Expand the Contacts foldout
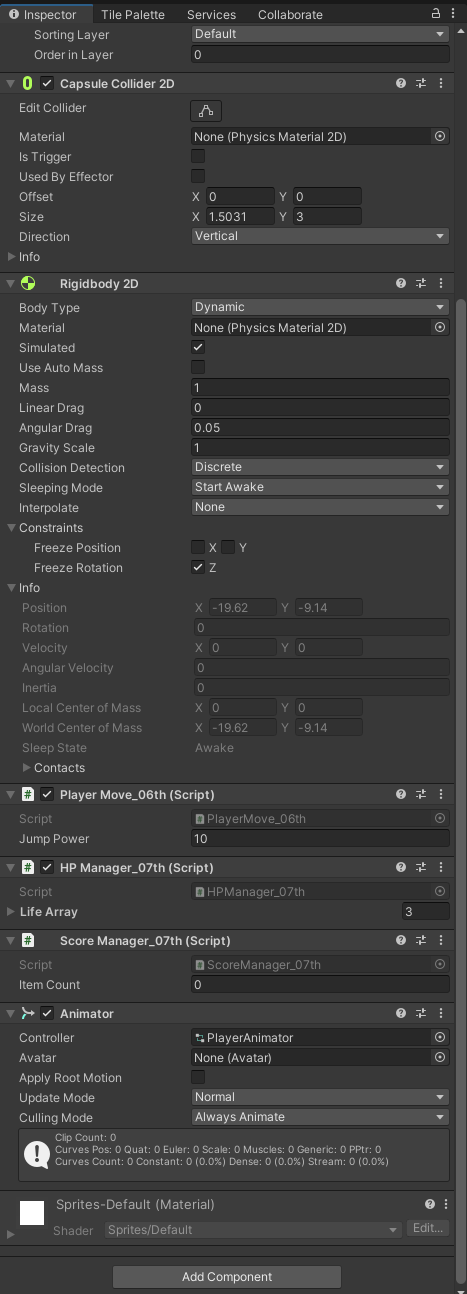467x1294 pixels. point(27,768)
